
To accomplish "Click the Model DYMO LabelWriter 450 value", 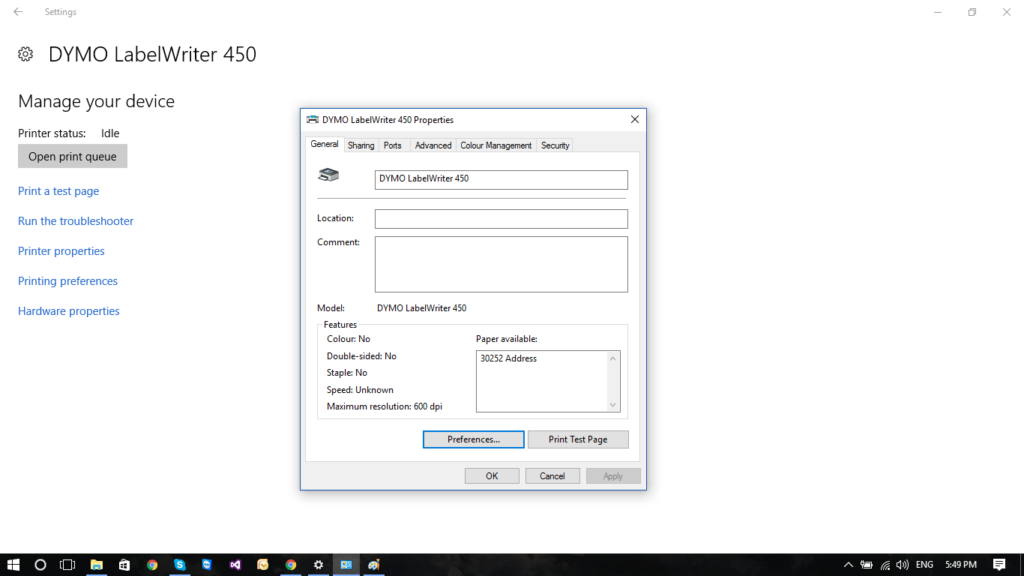I will point(421,308).
